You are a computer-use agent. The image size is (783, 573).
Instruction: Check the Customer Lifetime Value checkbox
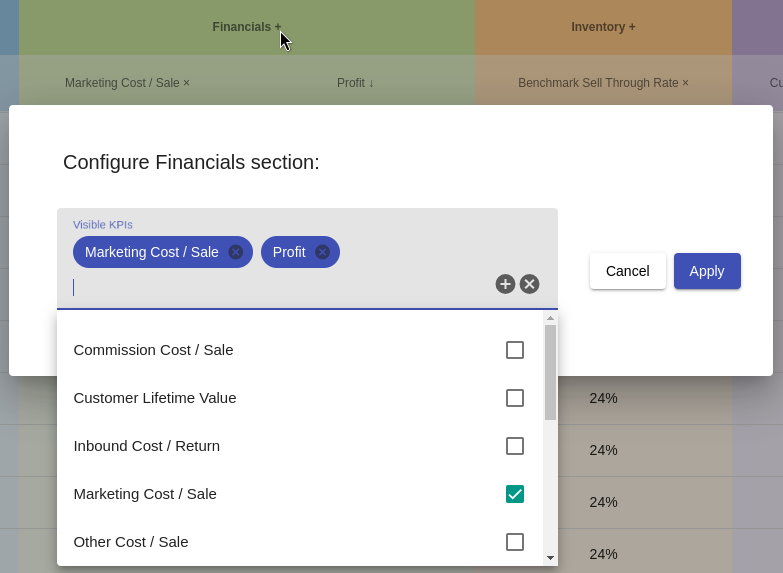pos(515,398)
